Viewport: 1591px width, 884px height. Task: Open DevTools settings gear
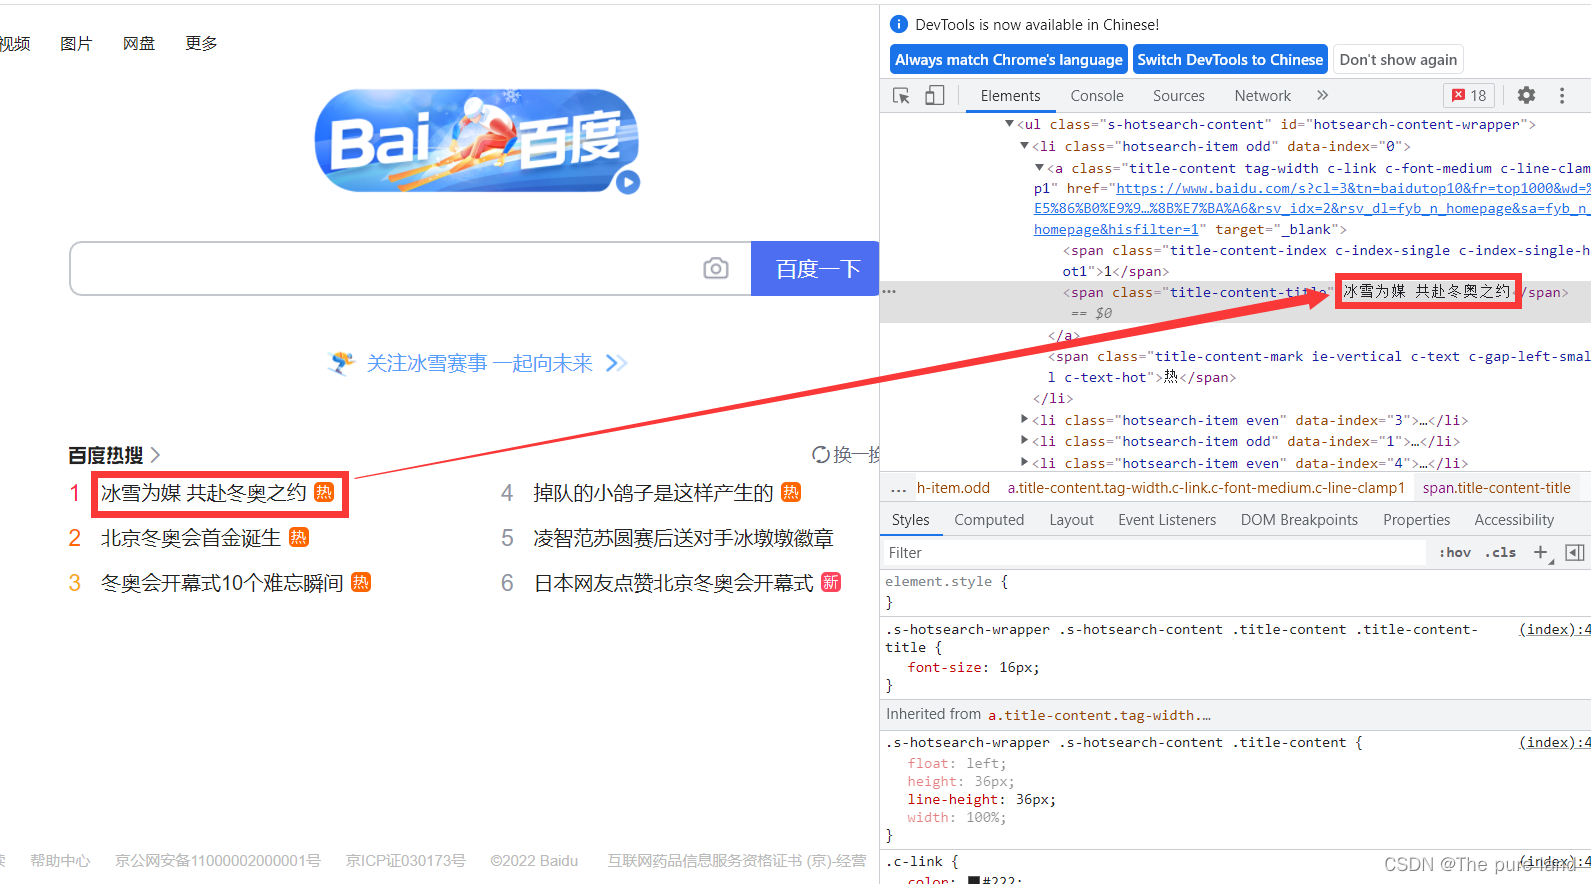point(1526,95)
